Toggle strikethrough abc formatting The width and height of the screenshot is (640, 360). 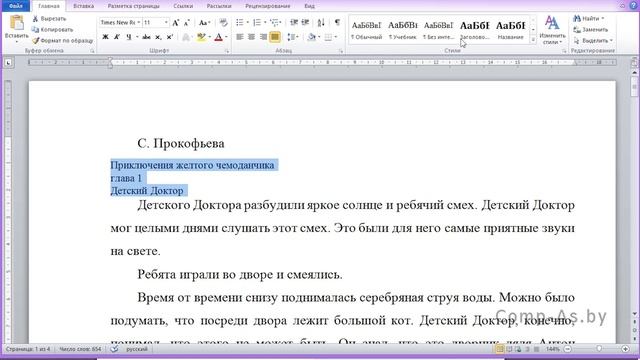tap(146, 37)
